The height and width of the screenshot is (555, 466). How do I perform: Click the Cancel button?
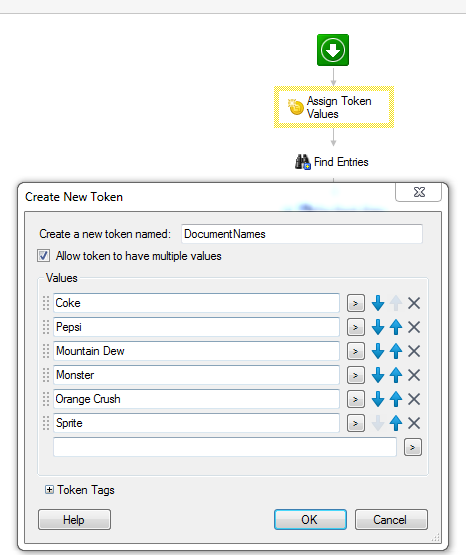point(391,520)
